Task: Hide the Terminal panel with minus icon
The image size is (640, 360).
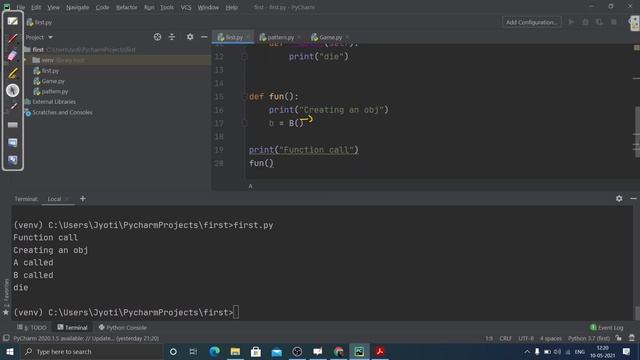Action: tap(633, 198)
